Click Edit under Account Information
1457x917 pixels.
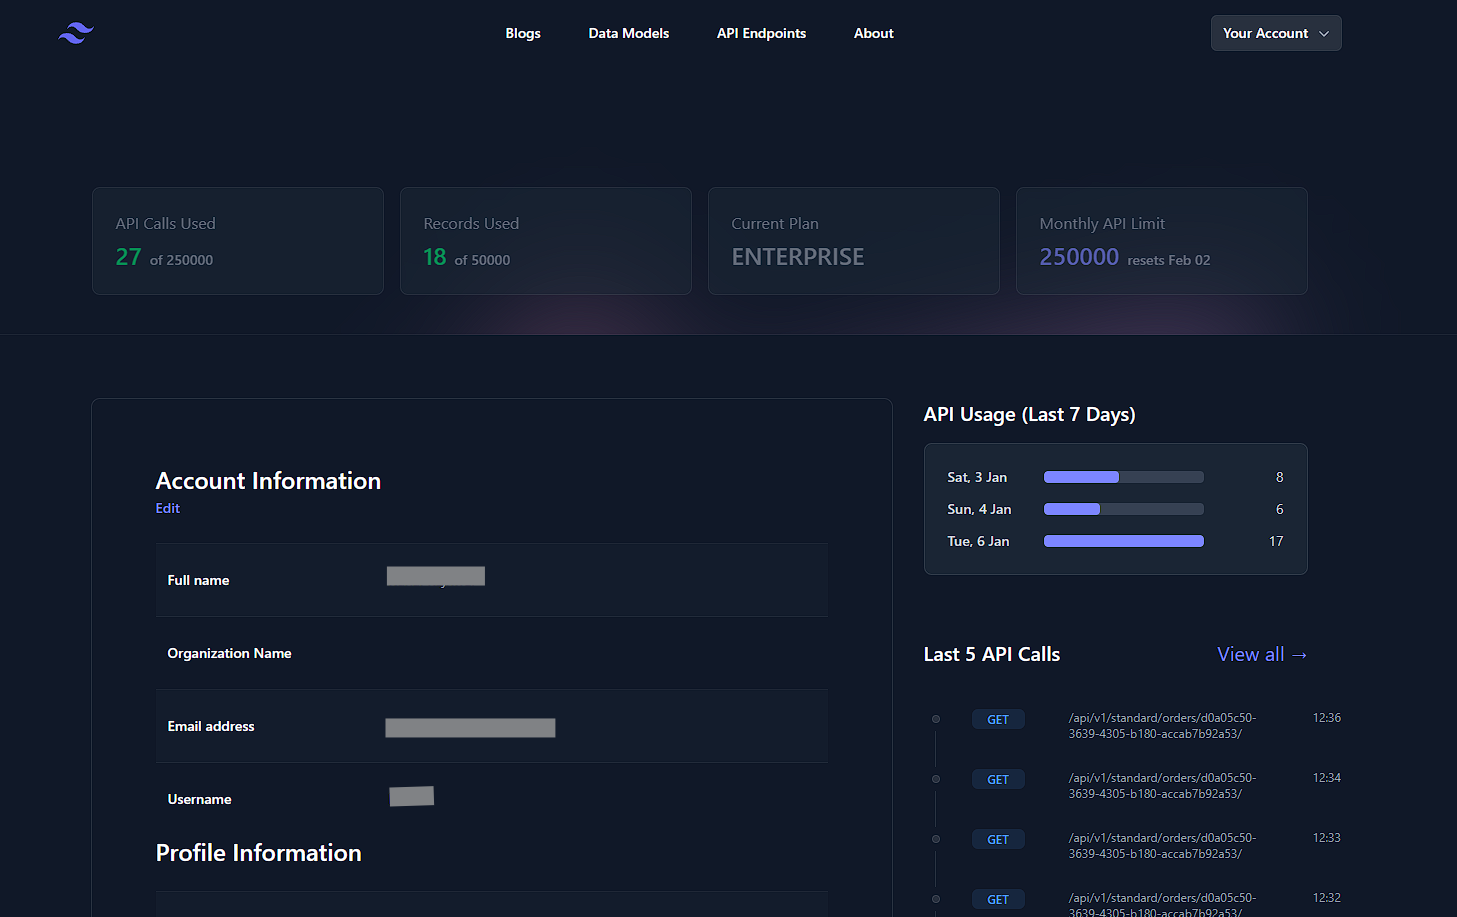click(167, 508)
